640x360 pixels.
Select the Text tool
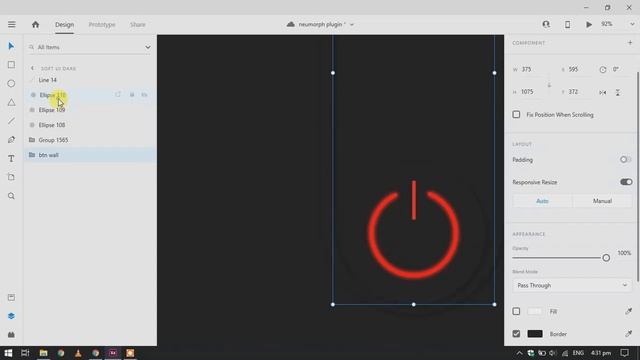point(11,159)
